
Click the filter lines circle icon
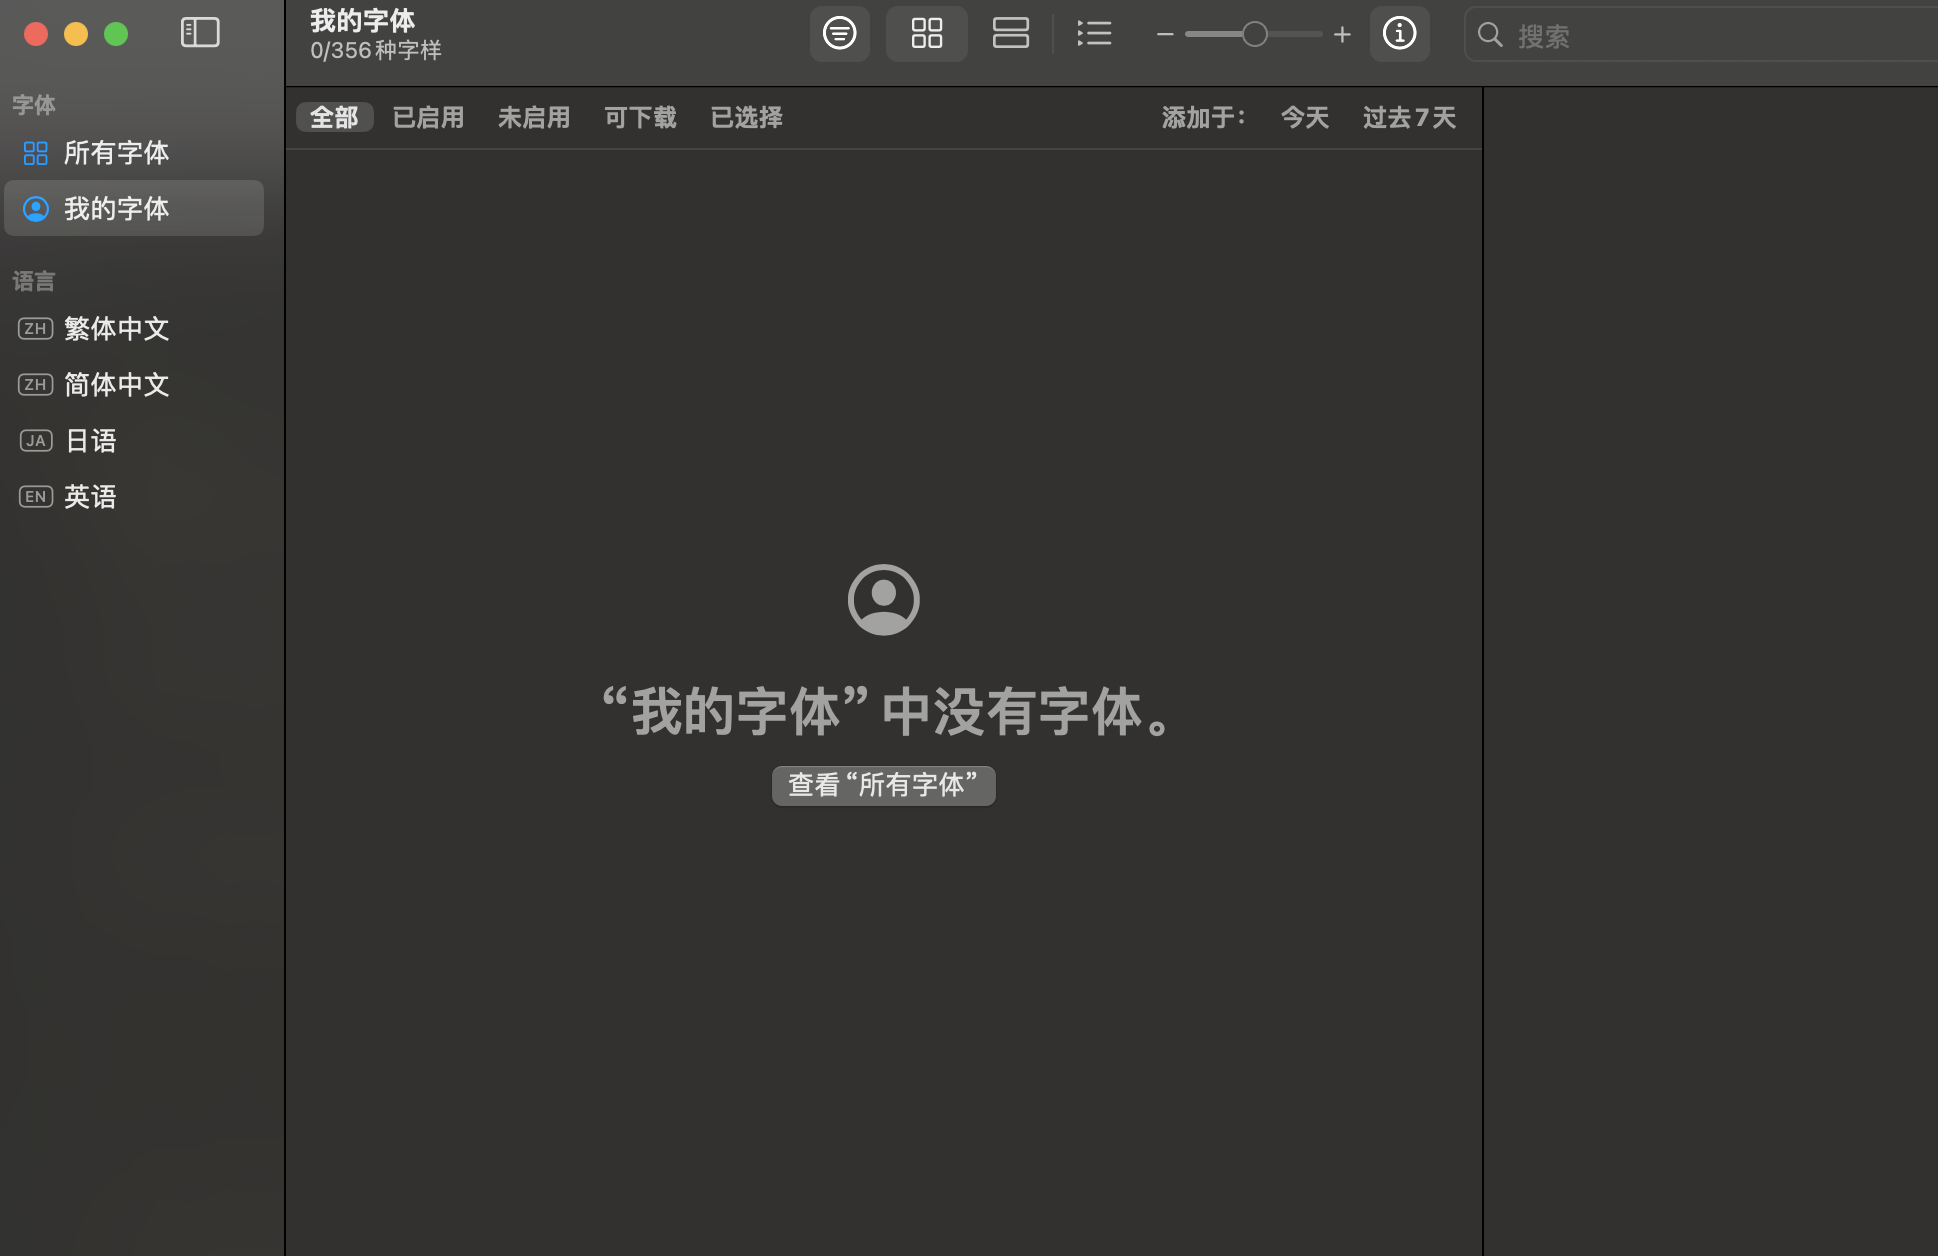coord(839,34)
